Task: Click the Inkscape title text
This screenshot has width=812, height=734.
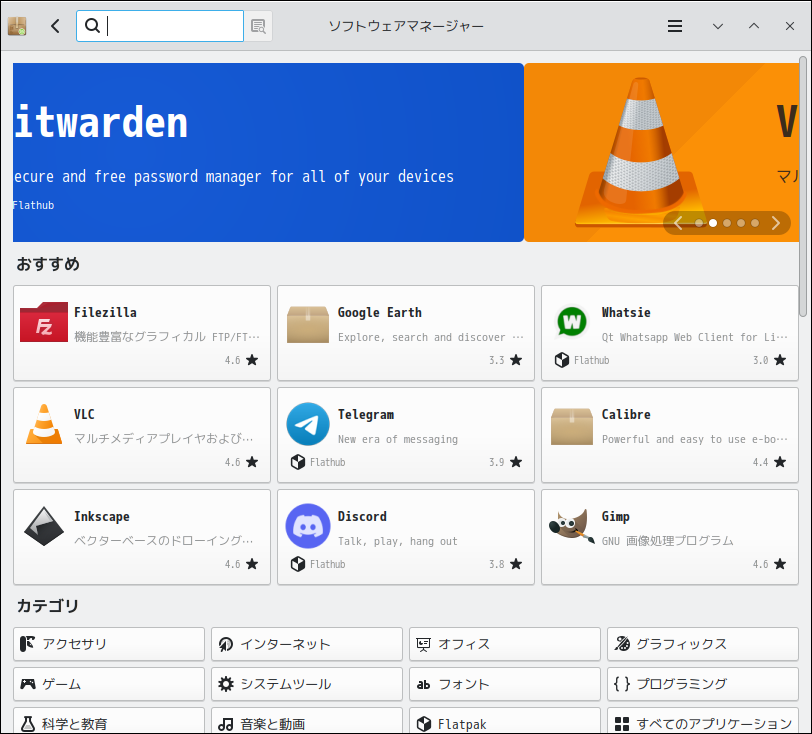Action: (x=102, y=516)
